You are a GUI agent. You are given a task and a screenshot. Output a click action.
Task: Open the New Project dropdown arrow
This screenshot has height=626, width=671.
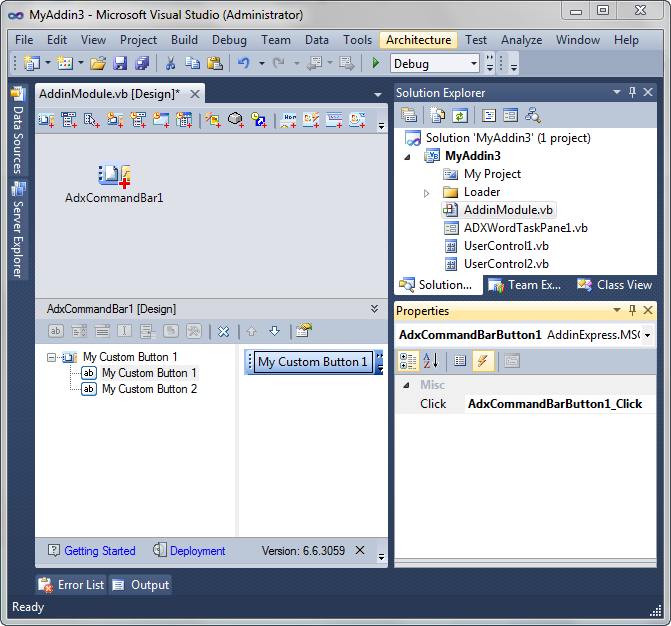(x=48, y=63)
